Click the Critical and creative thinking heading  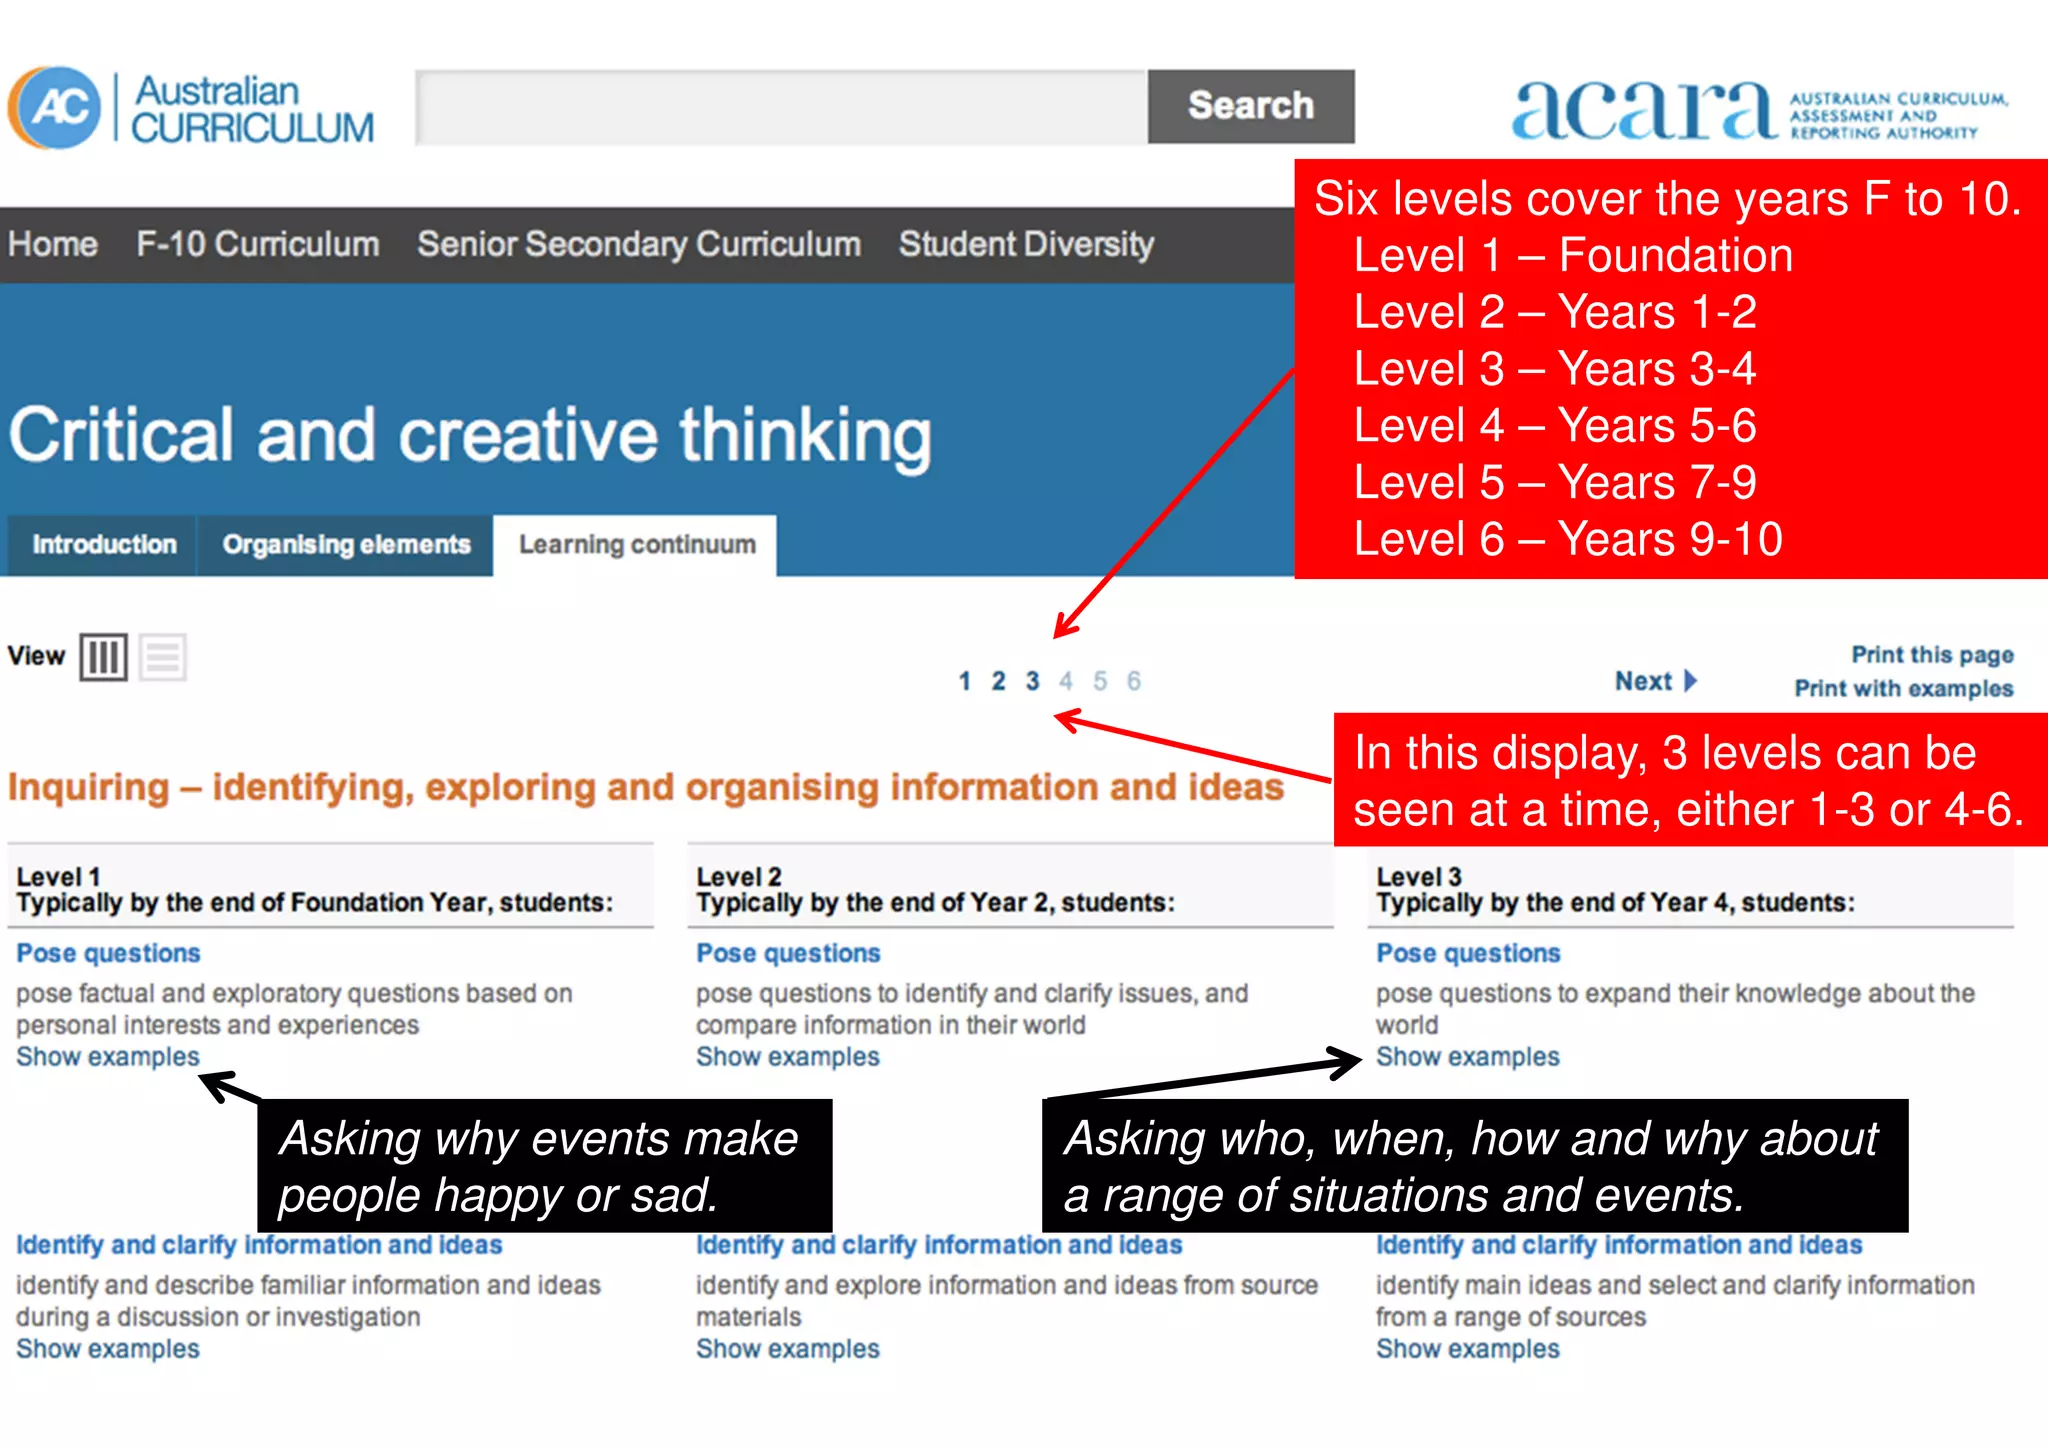470,436
